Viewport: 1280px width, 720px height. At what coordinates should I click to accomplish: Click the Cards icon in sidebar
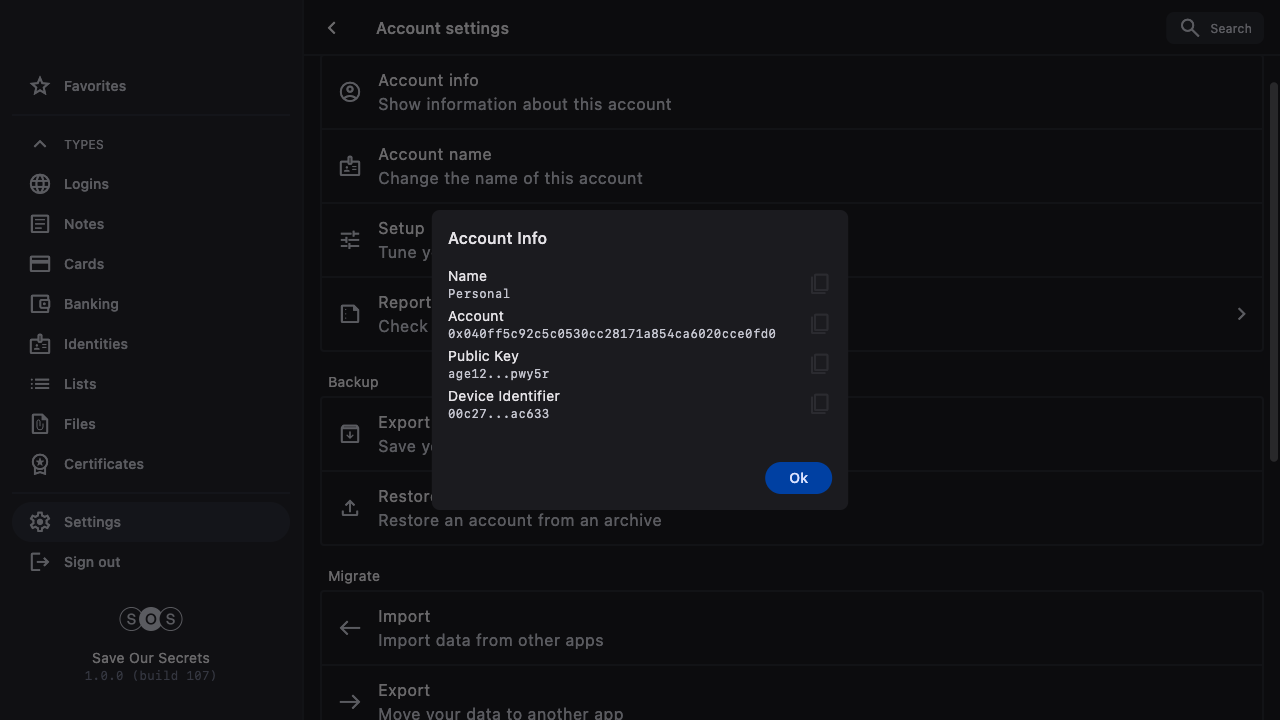[x=40, y=264]
